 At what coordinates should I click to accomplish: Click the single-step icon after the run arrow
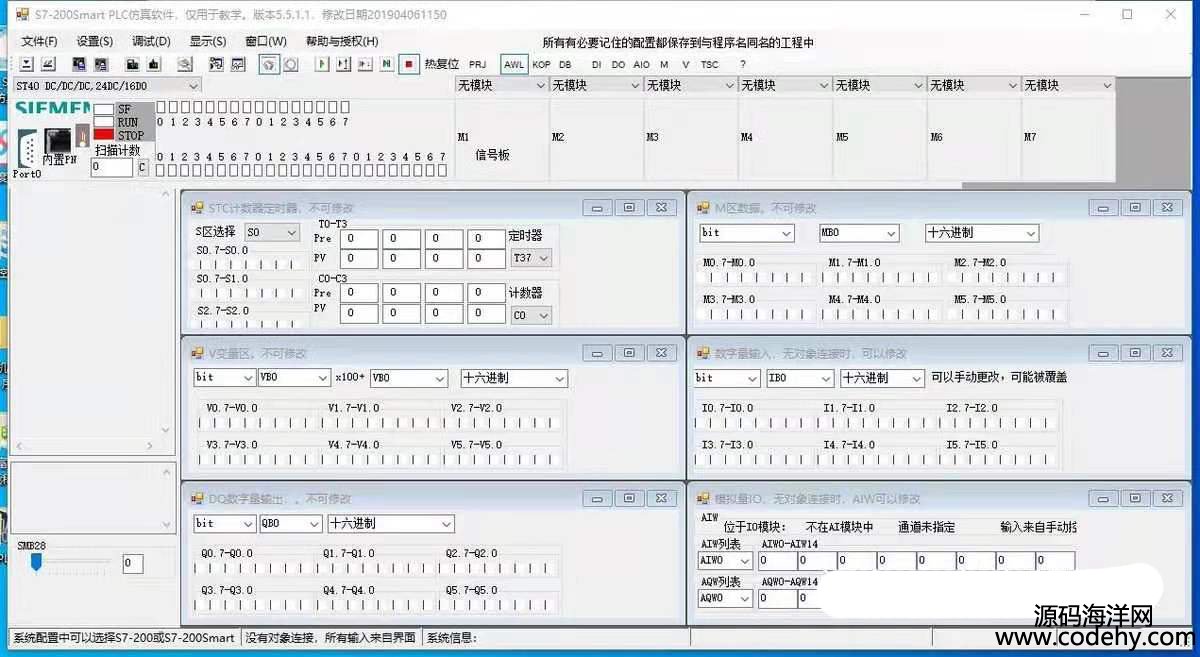pyautogui.click(x=343, y=64)
